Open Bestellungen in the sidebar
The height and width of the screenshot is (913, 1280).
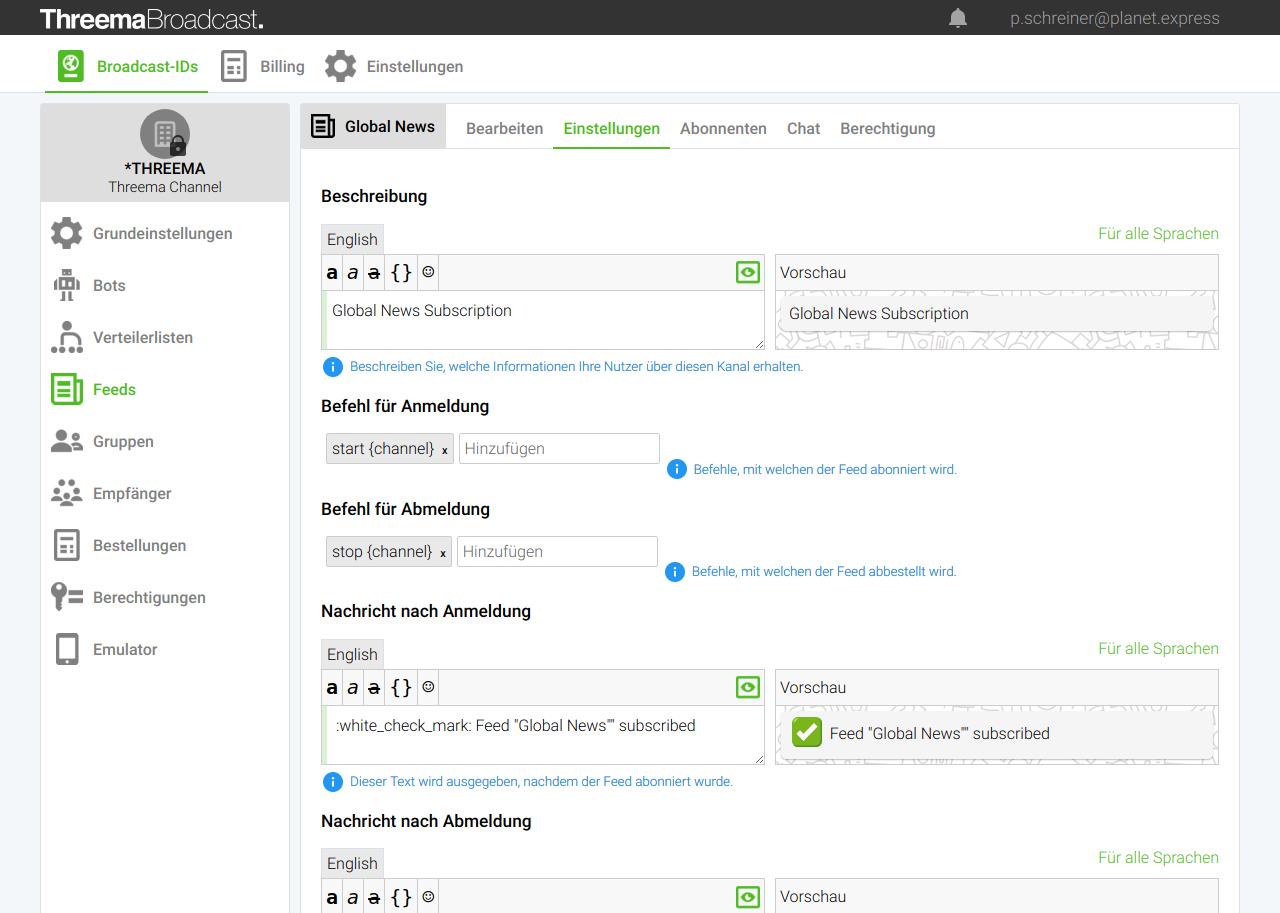165,545
